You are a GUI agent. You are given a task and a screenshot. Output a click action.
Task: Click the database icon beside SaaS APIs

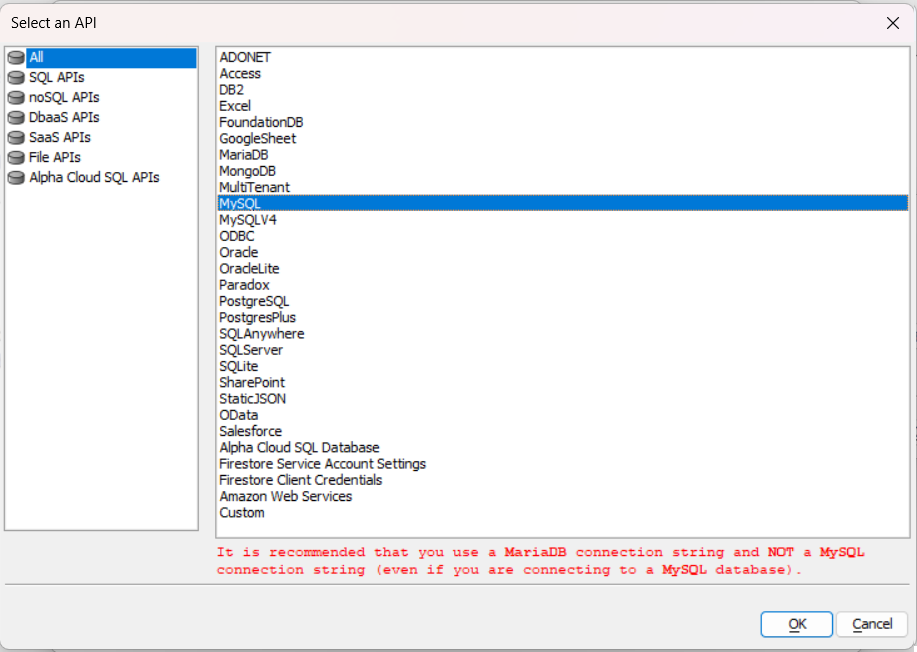[x=16, y=138]
